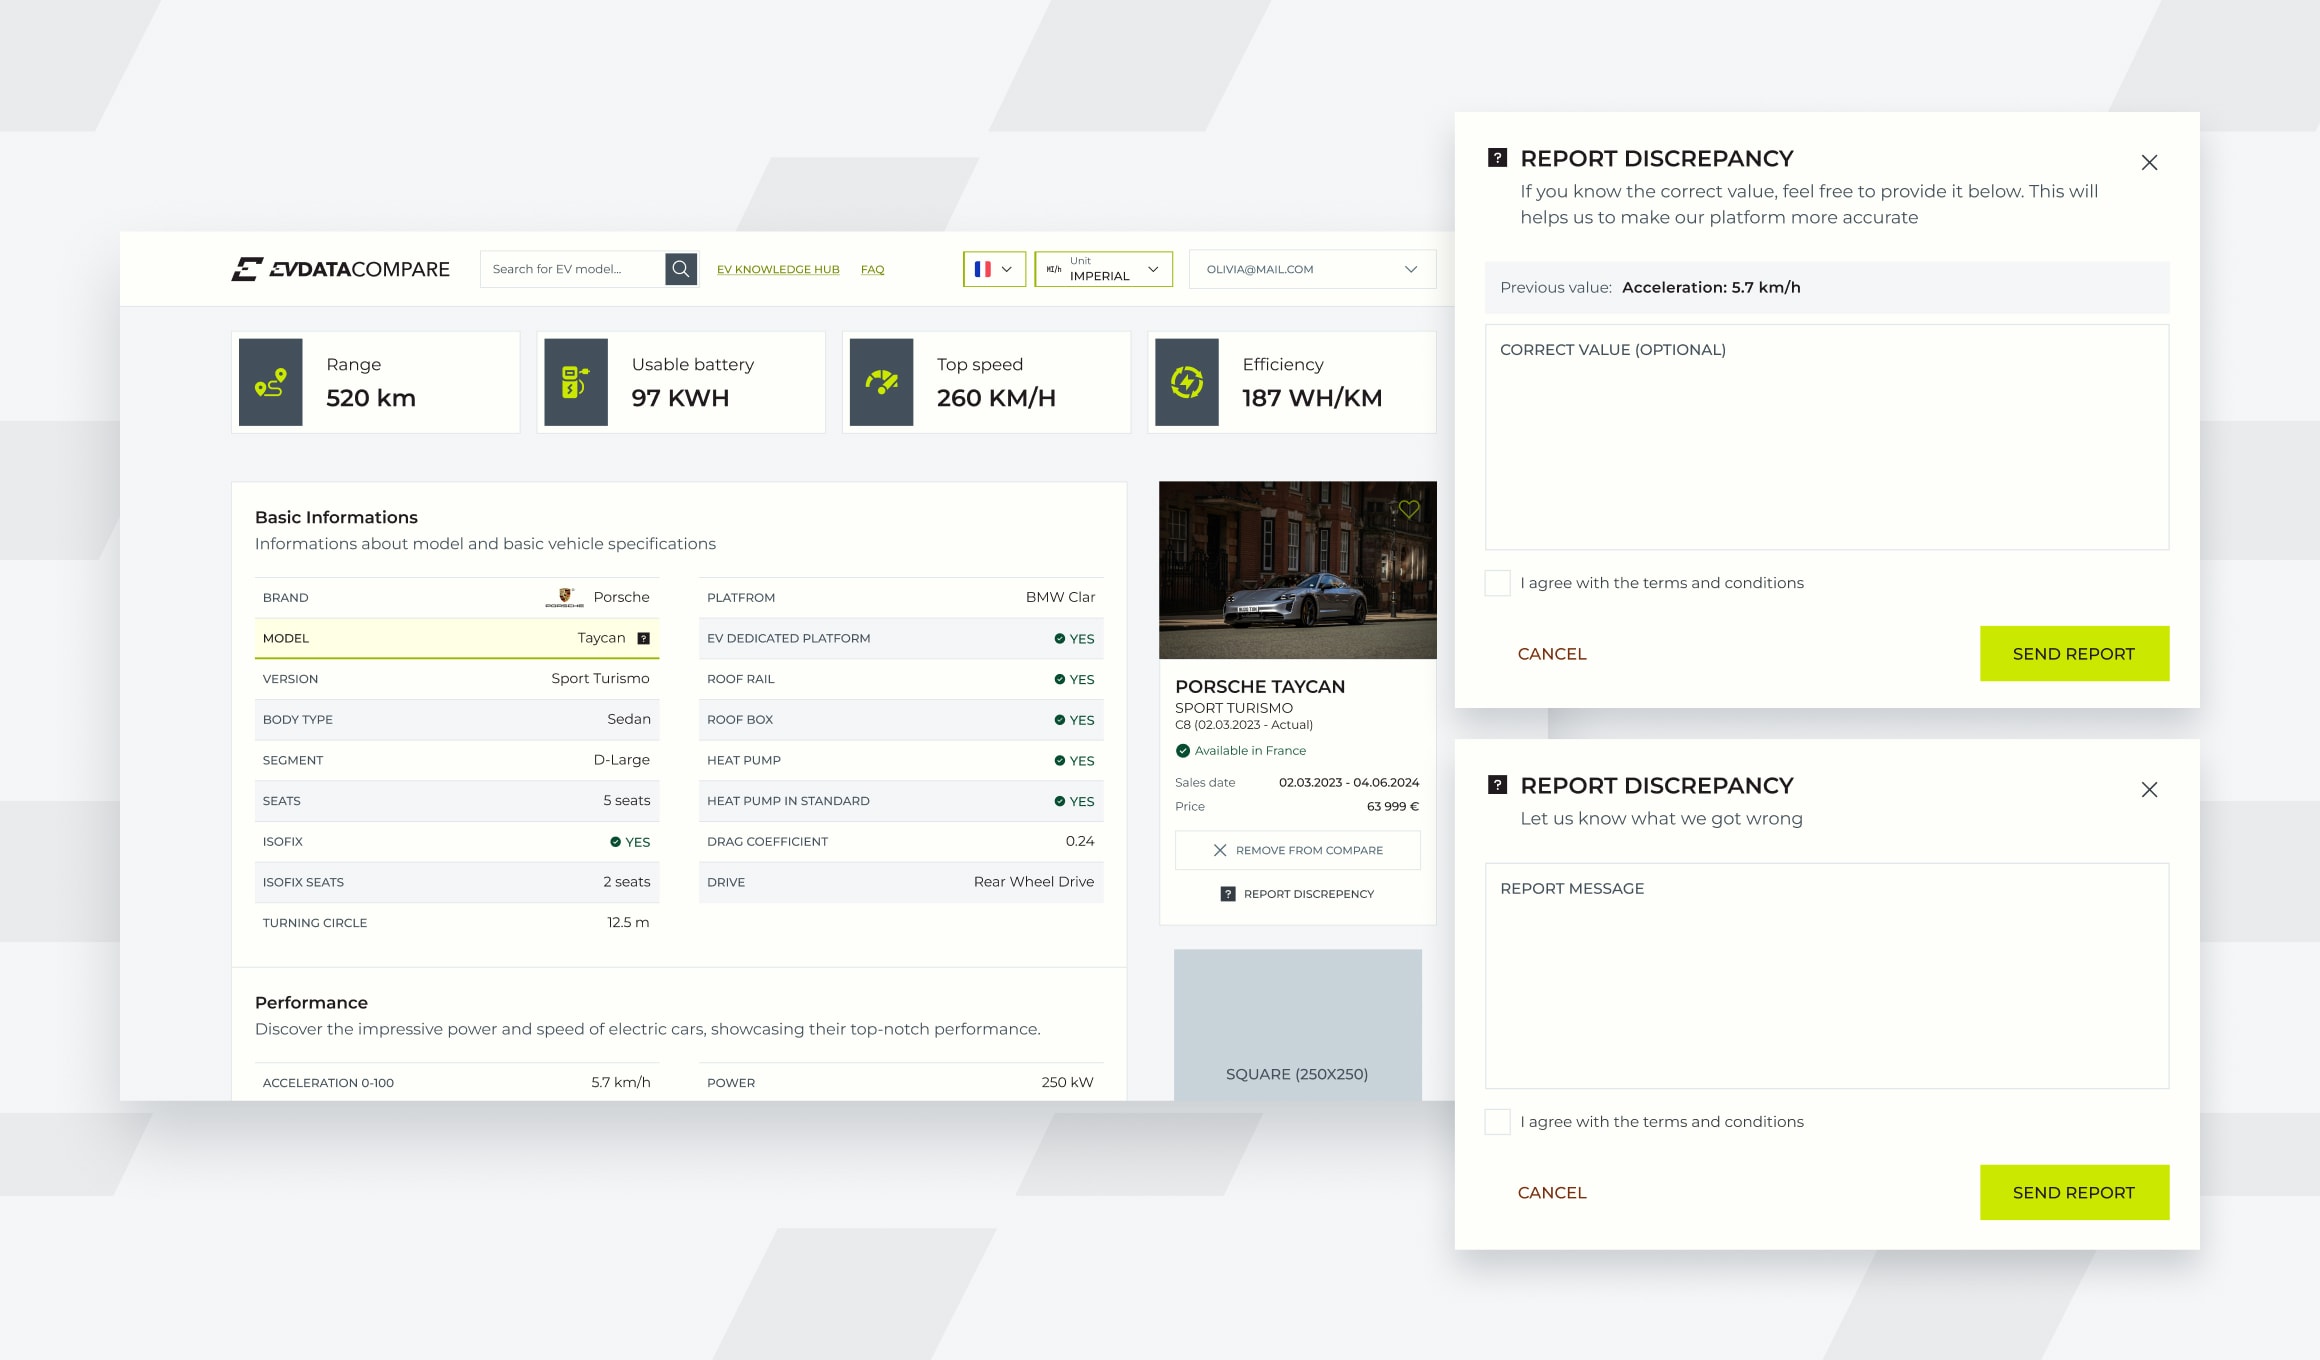
Task: Click the Isofix Seats 2 seats value
Action: [626, 882]
